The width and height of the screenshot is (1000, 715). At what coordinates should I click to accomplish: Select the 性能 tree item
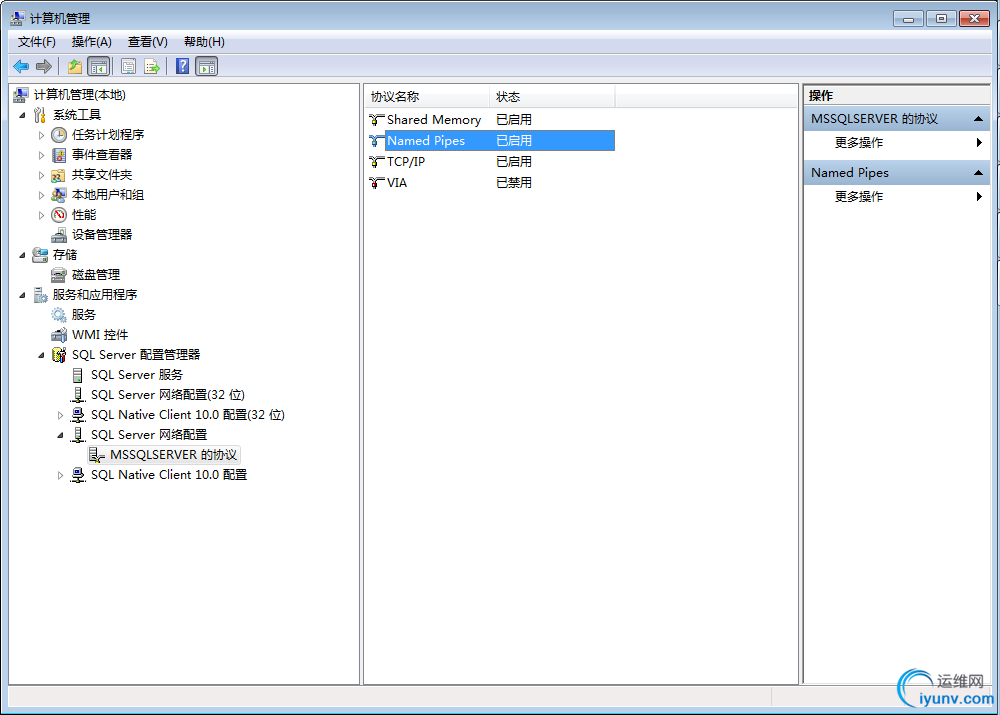tap(84, 215)
